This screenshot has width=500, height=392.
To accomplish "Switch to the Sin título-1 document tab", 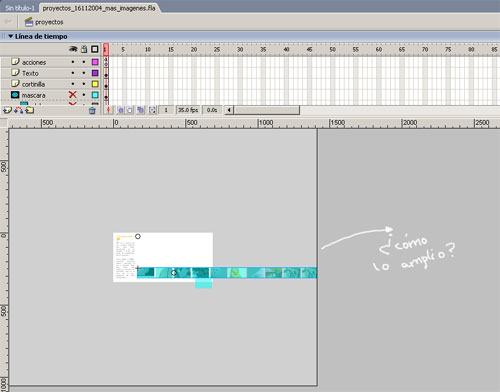I will pyautogui.click(x=20, y=8).
